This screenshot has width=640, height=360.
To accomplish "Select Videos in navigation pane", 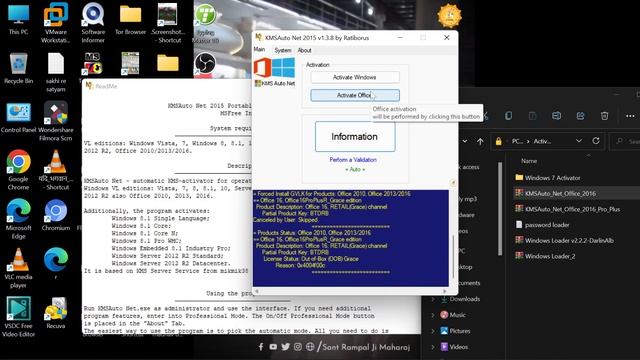I will (x=454, y=347).
